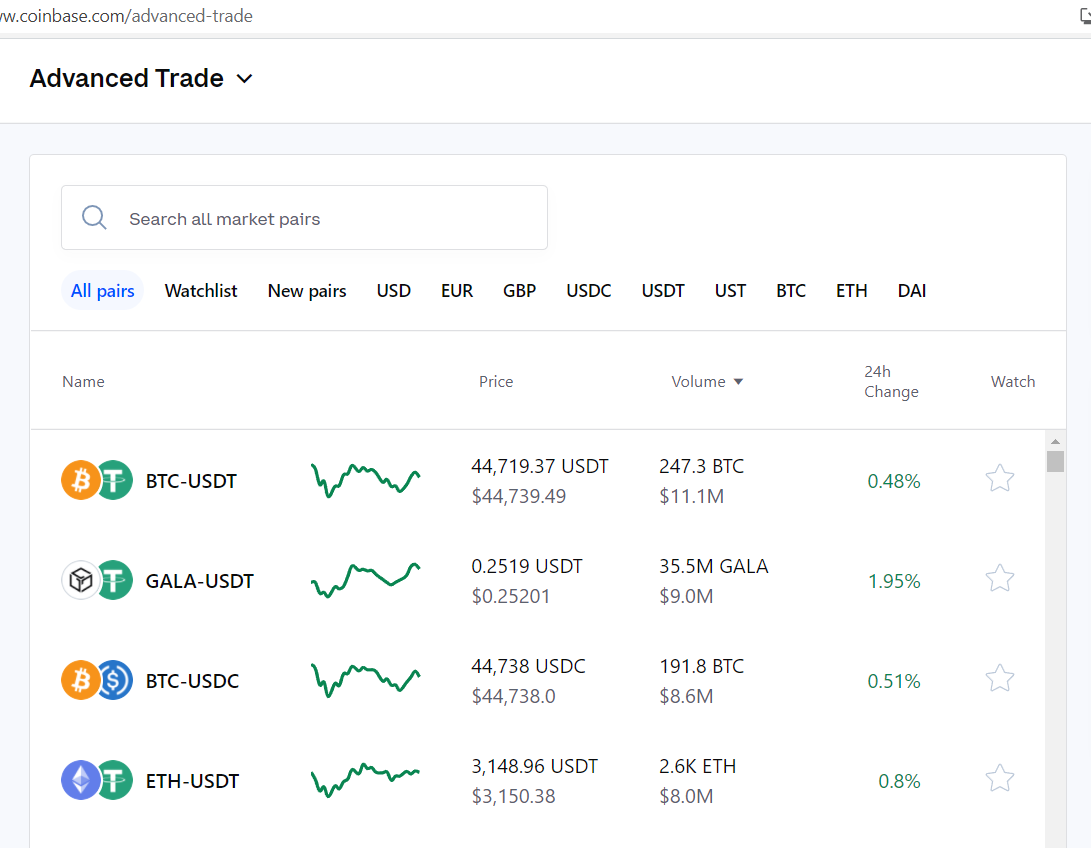Star the ETH-USDT pair
1091x848 pixels.
pyautogui.click(x=1000, y=779)
